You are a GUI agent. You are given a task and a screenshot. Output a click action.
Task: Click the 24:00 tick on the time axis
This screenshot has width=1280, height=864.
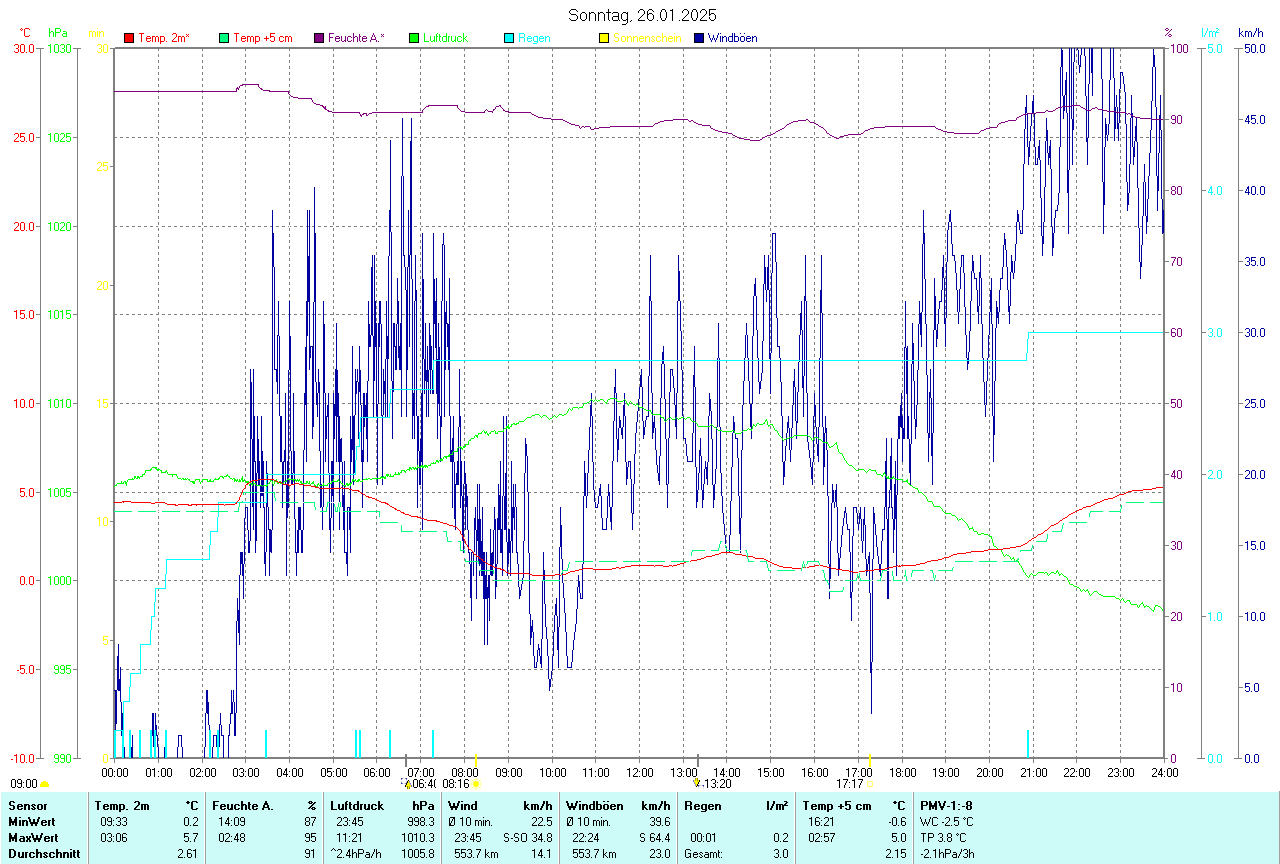(1164, 772)
